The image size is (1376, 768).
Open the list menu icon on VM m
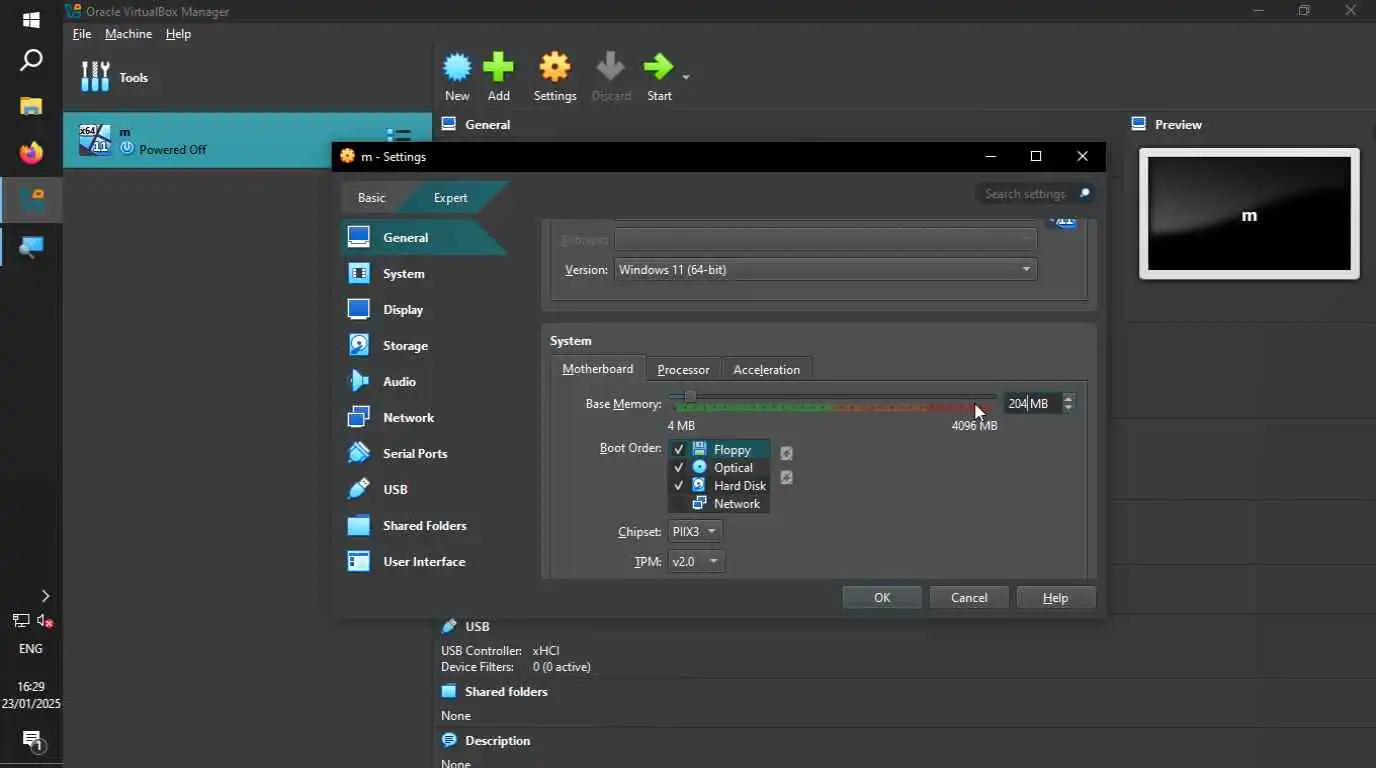tap(398, 136)
